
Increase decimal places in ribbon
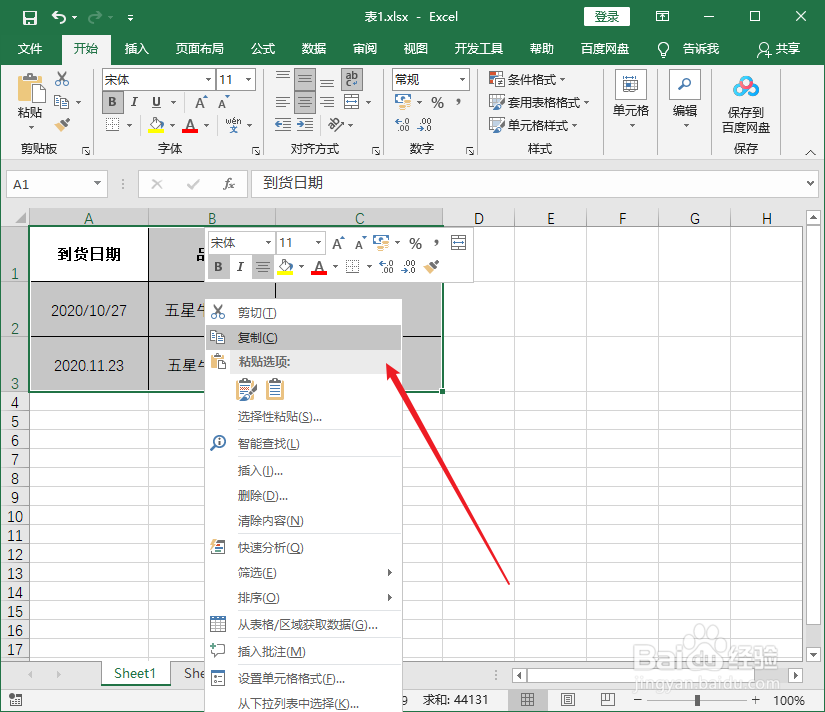point(403,125)
